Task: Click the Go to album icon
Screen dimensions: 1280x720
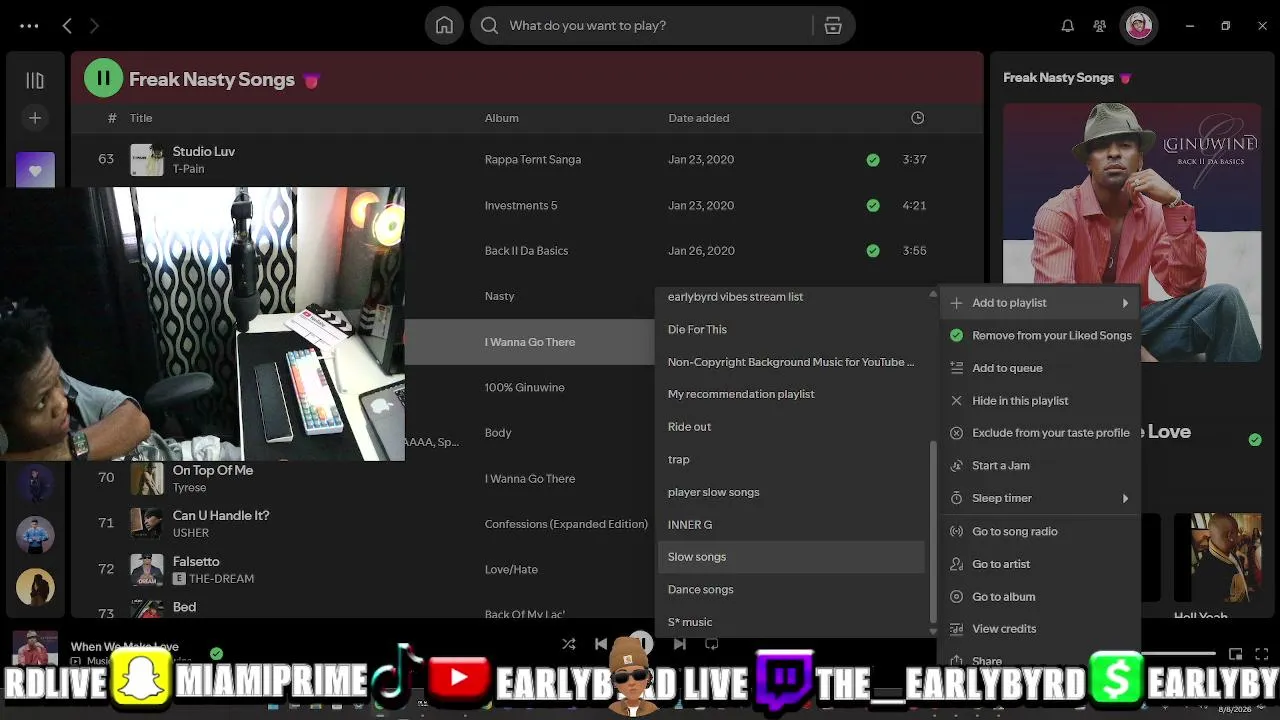Action: coord(956,597)
